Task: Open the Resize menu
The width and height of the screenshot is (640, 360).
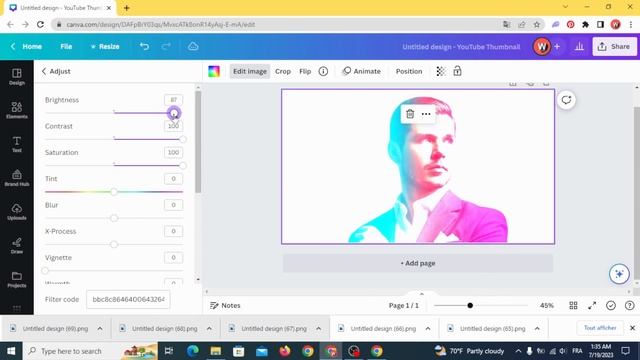Action: click(105, 47)
